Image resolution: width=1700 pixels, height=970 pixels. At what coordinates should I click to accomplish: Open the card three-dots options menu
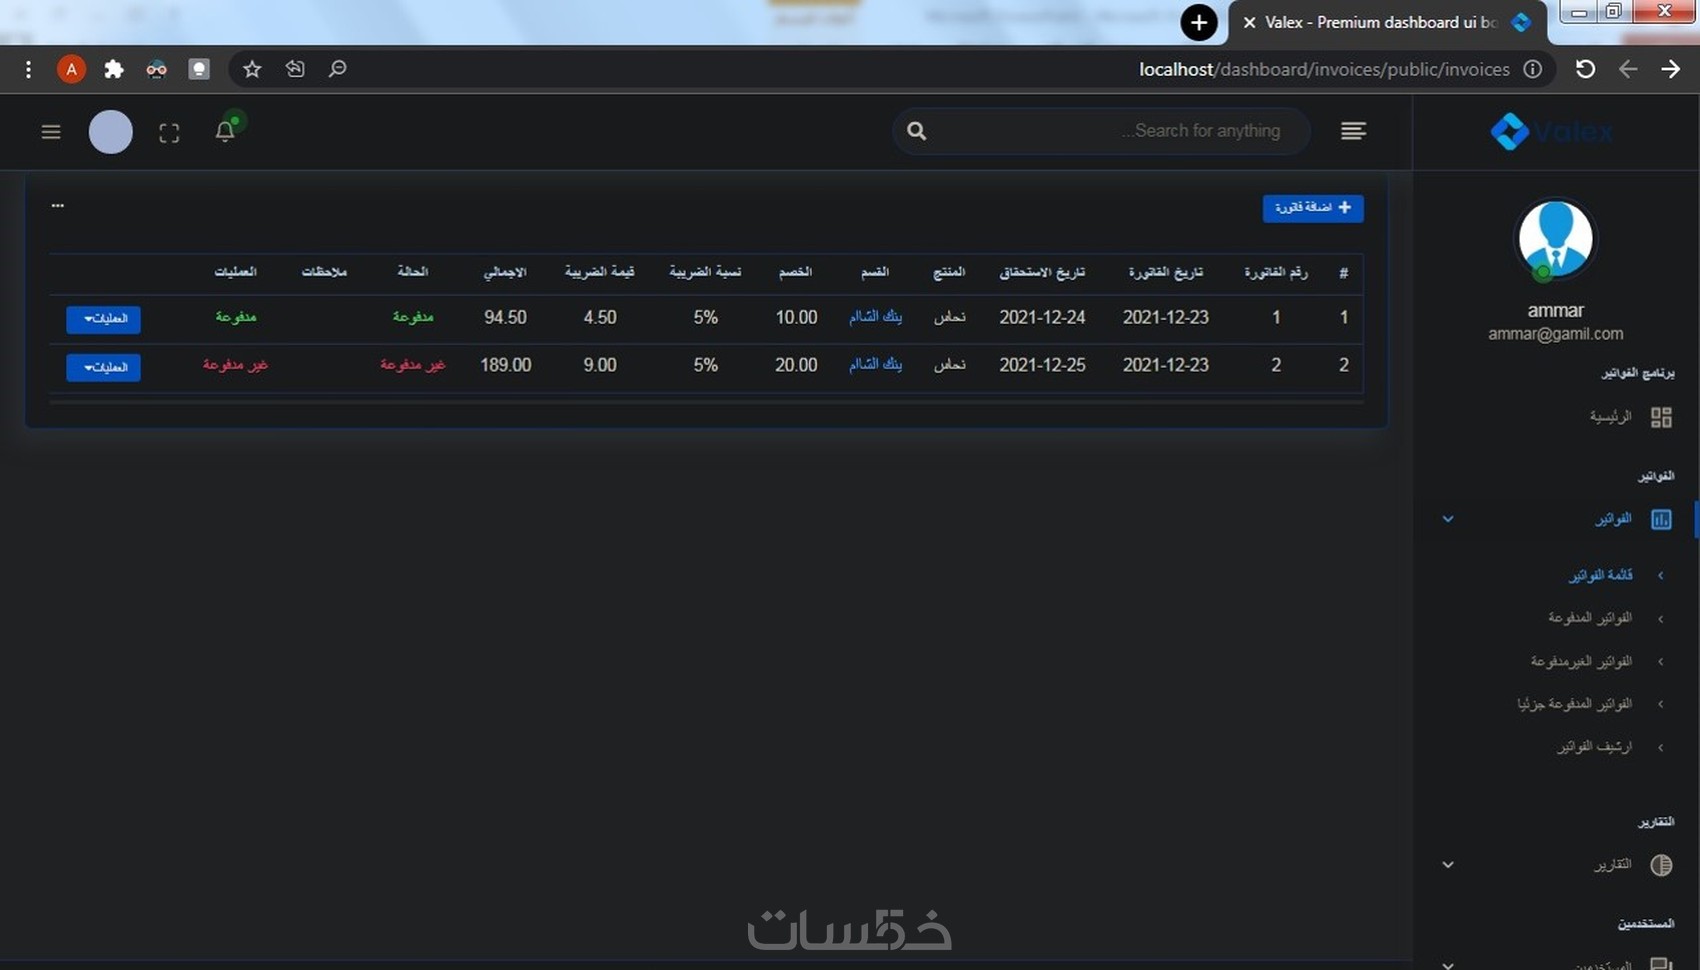[58, 205]
